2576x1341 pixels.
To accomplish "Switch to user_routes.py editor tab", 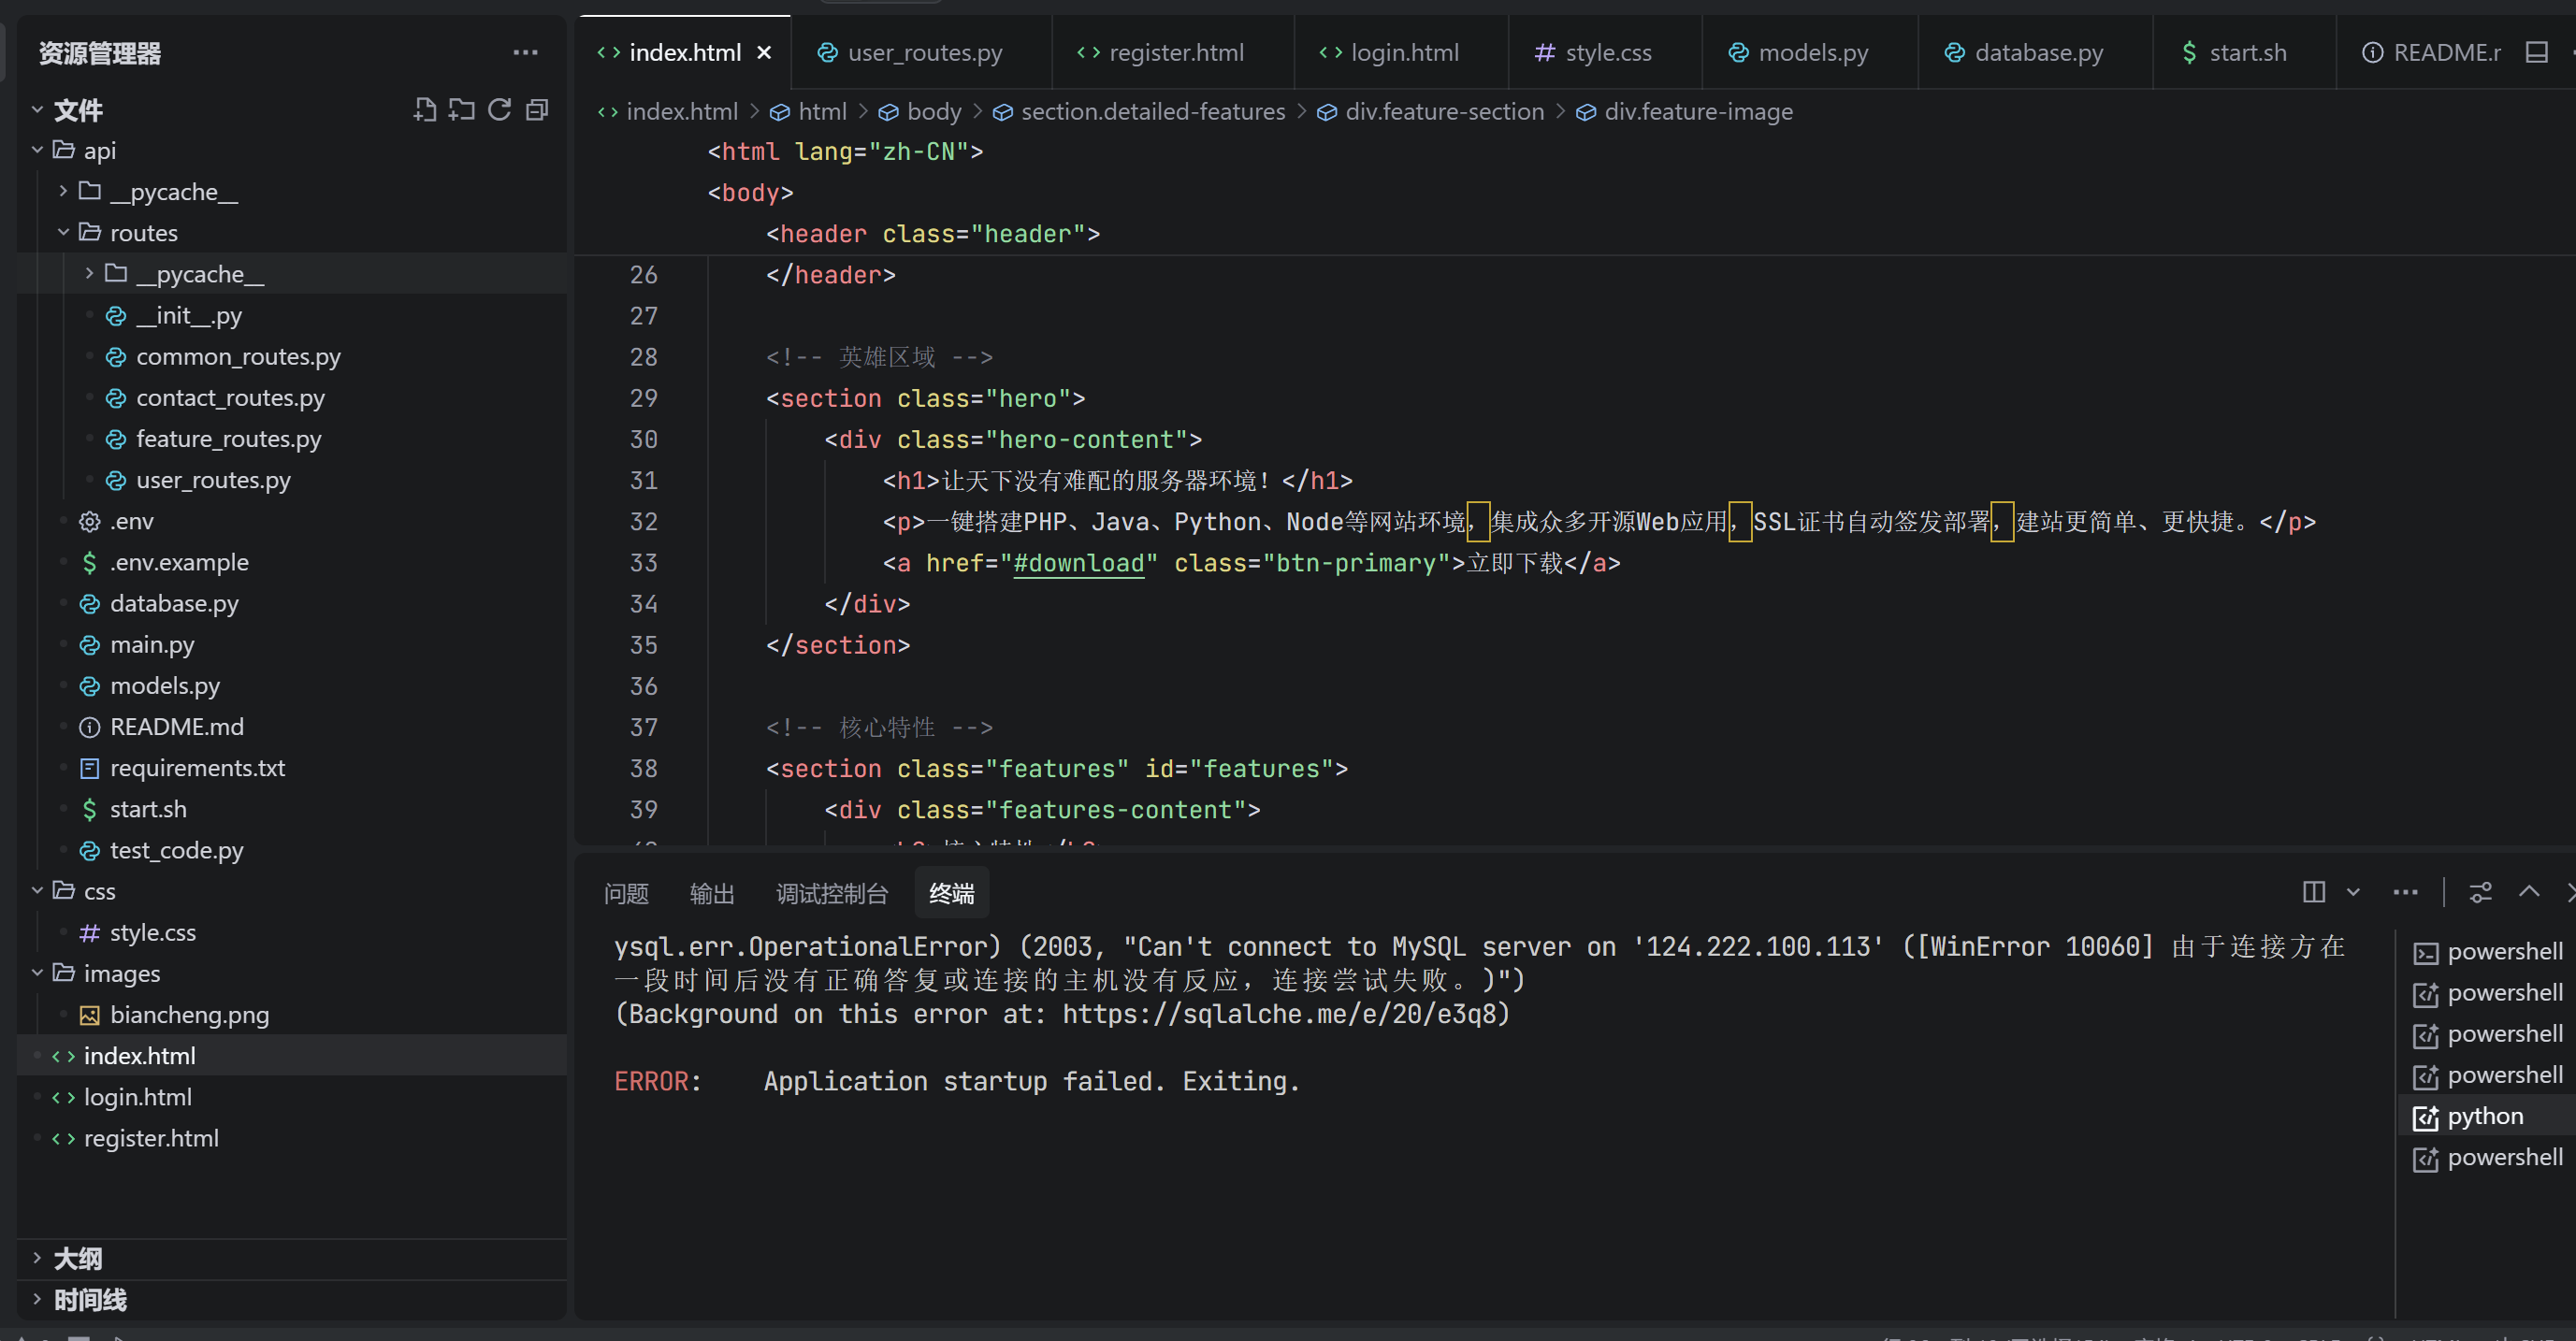I will tap(921, 53).
